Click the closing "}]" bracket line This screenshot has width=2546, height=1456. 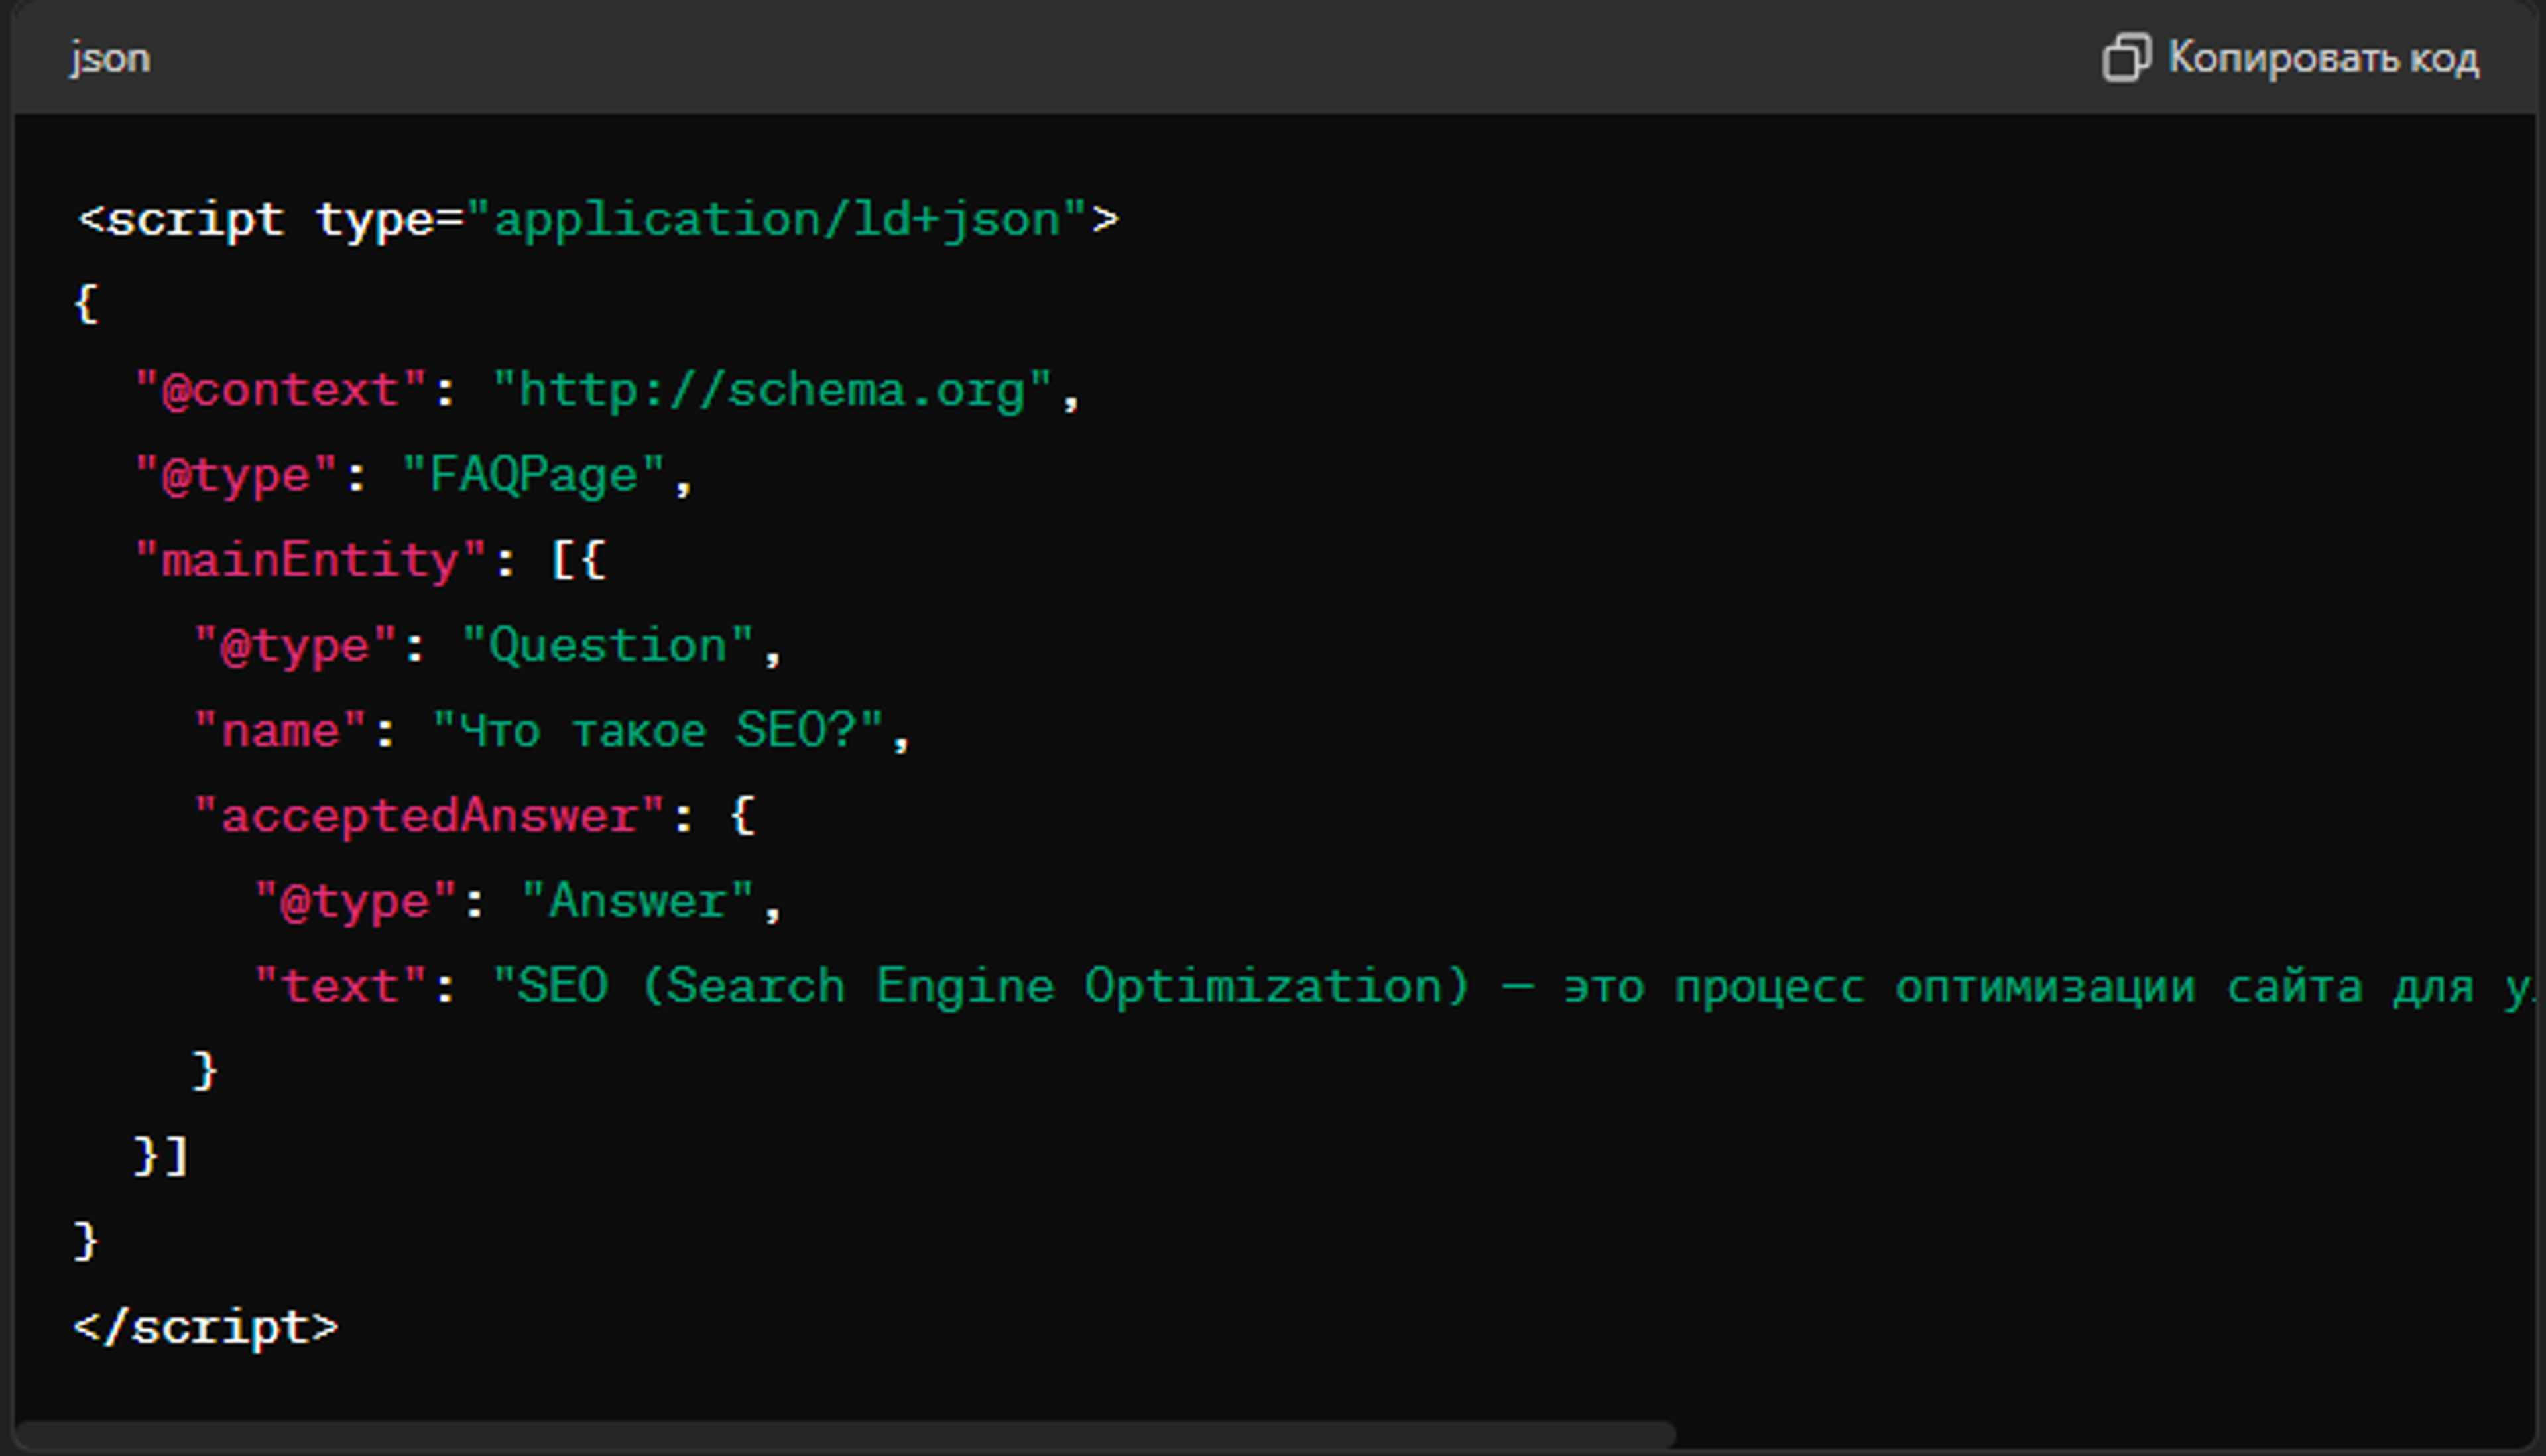pyautogui.click(x=161, y=1156)
